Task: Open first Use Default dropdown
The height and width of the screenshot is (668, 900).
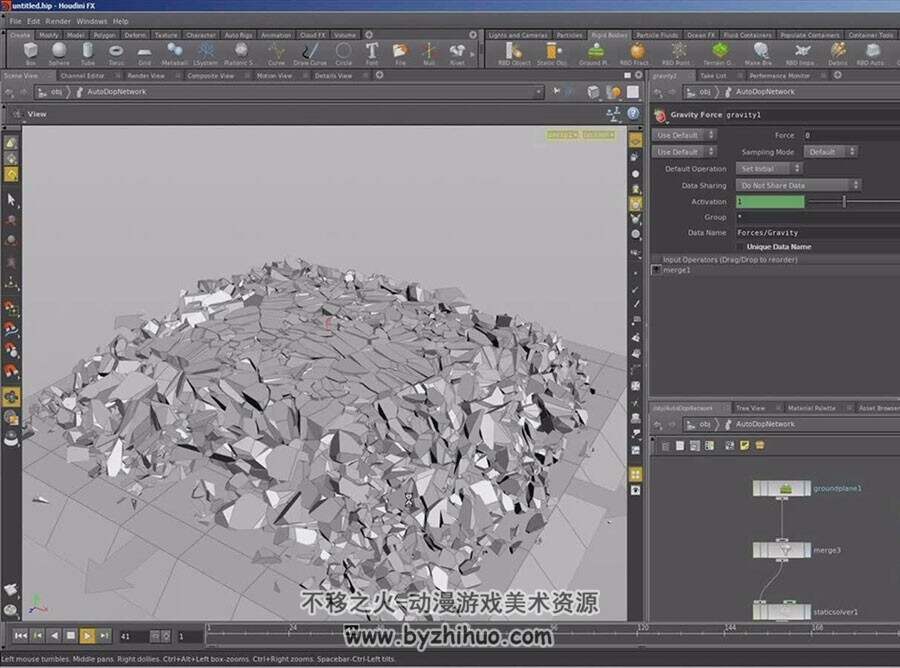Action: (684, 135)
